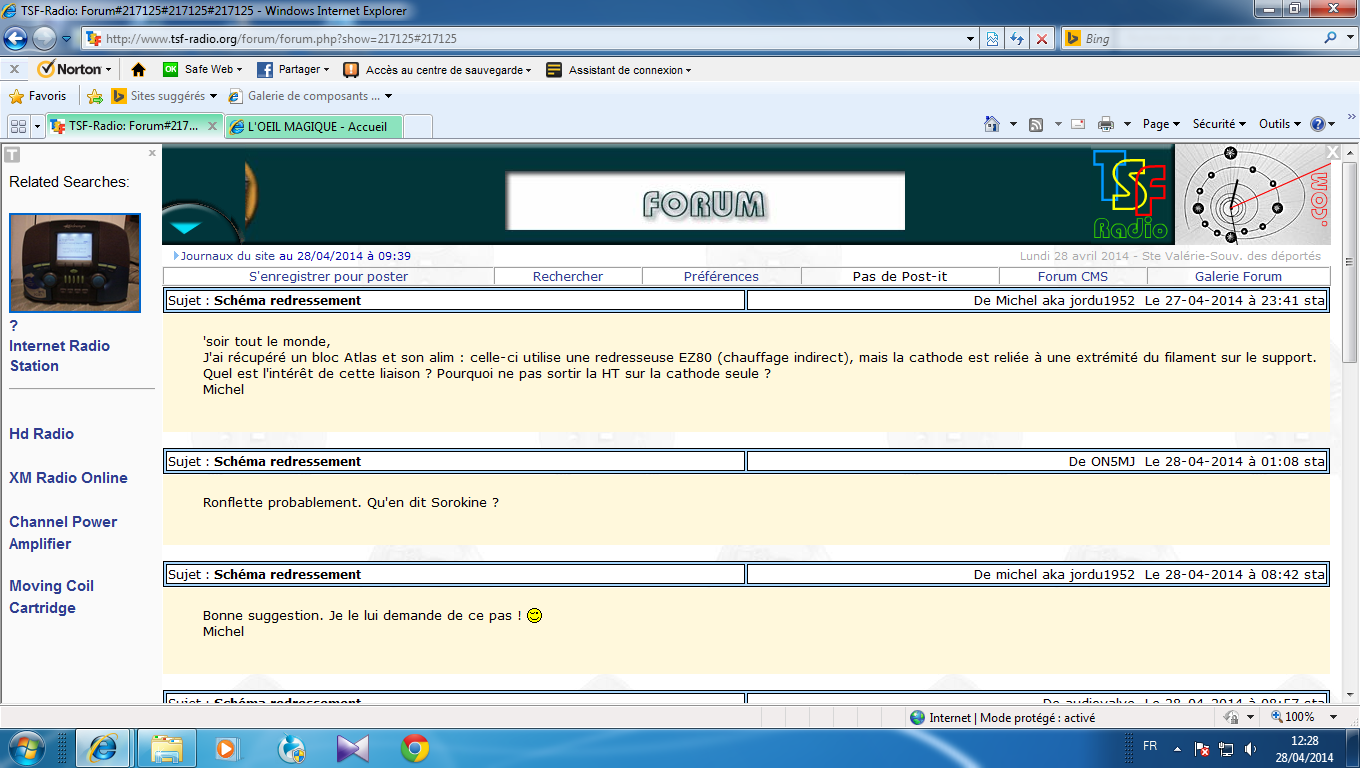1360x768 pixels.
Task: Open Google Chrome from the taskbar
Action: click(x=415, y=747)
